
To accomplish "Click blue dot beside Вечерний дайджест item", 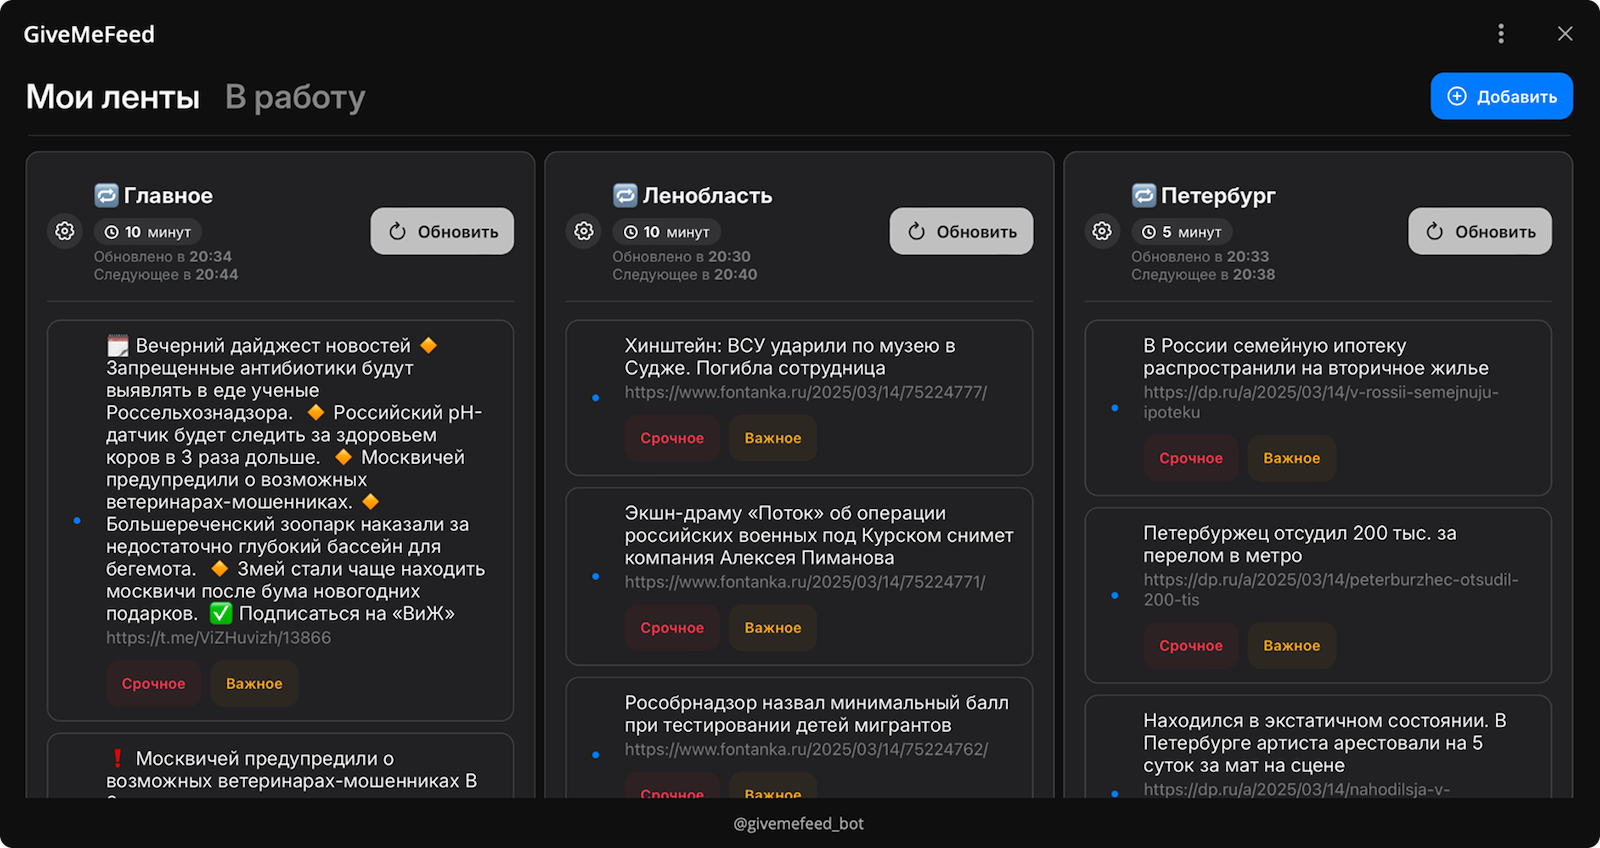I will [77, 520].
